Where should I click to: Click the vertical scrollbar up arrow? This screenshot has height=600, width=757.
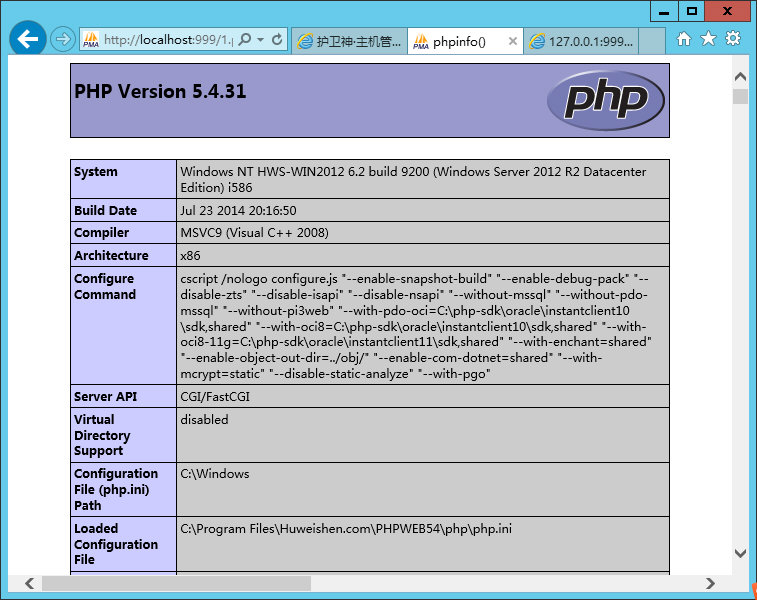(740, 76)
